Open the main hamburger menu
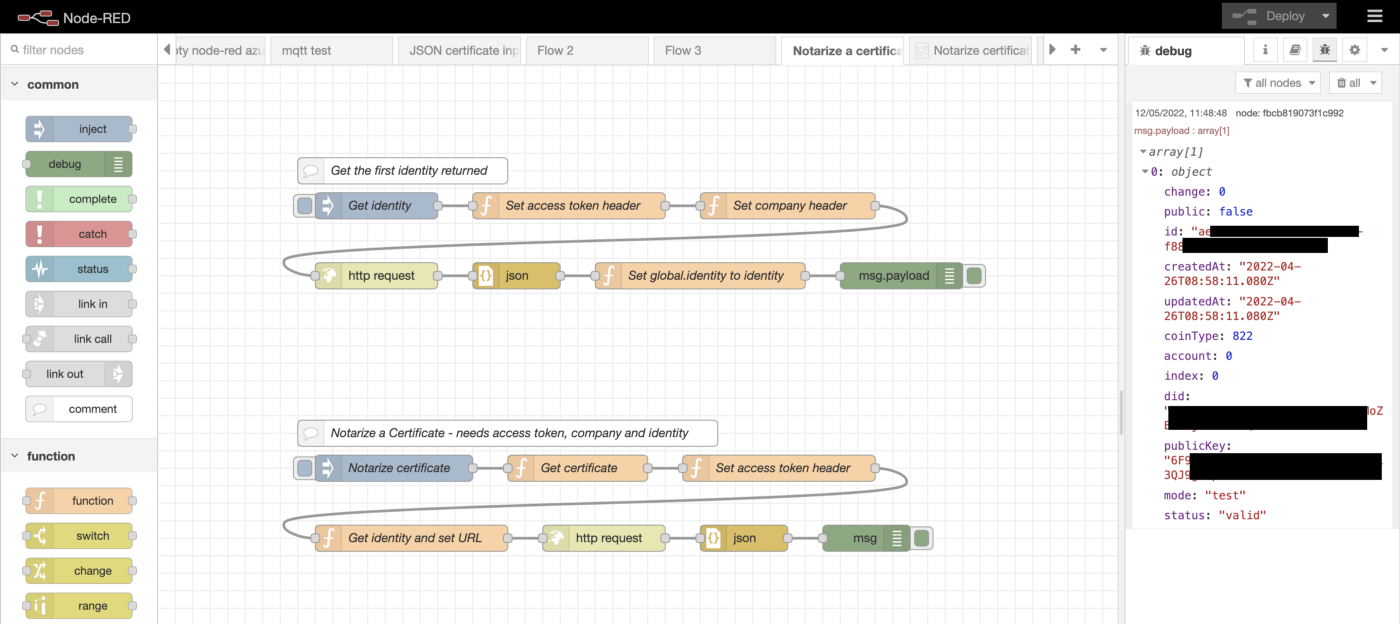The height and width of the screenshot is (624, 1400). (x=1375, y=16)
